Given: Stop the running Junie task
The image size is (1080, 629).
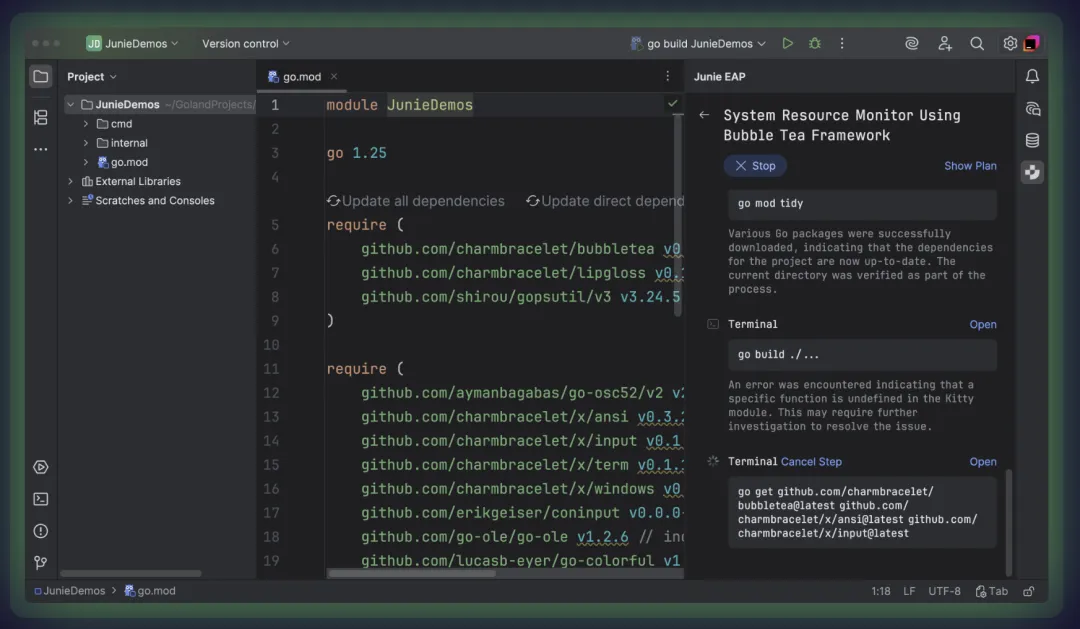Looking at the screenshot, I should (x=755, y=166).
